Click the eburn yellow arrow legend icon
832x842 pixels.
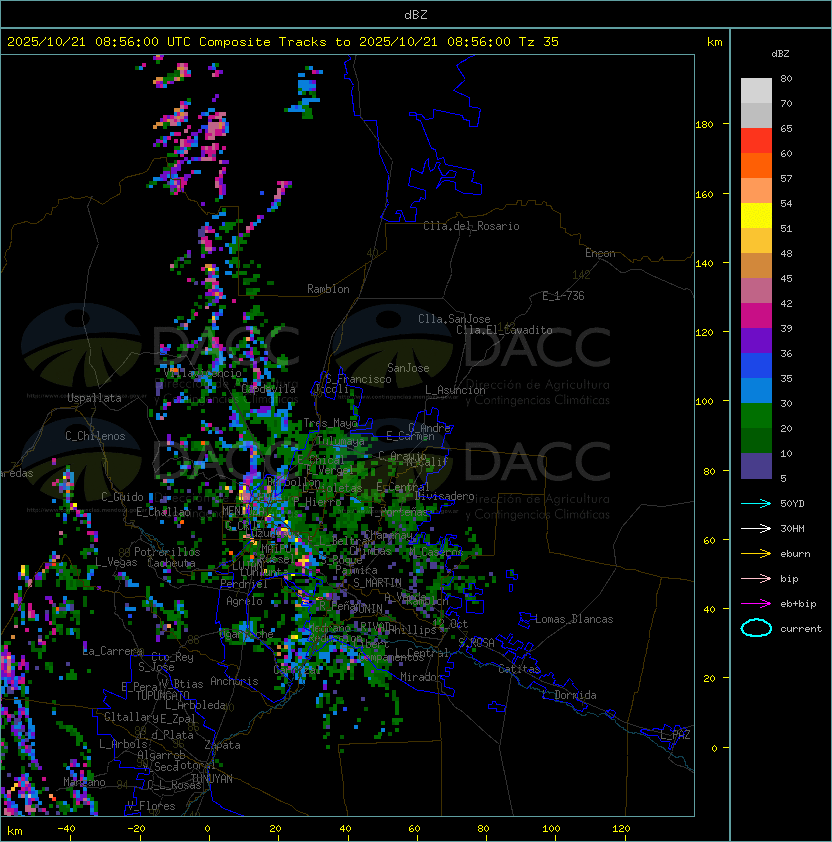coord(756,554)
